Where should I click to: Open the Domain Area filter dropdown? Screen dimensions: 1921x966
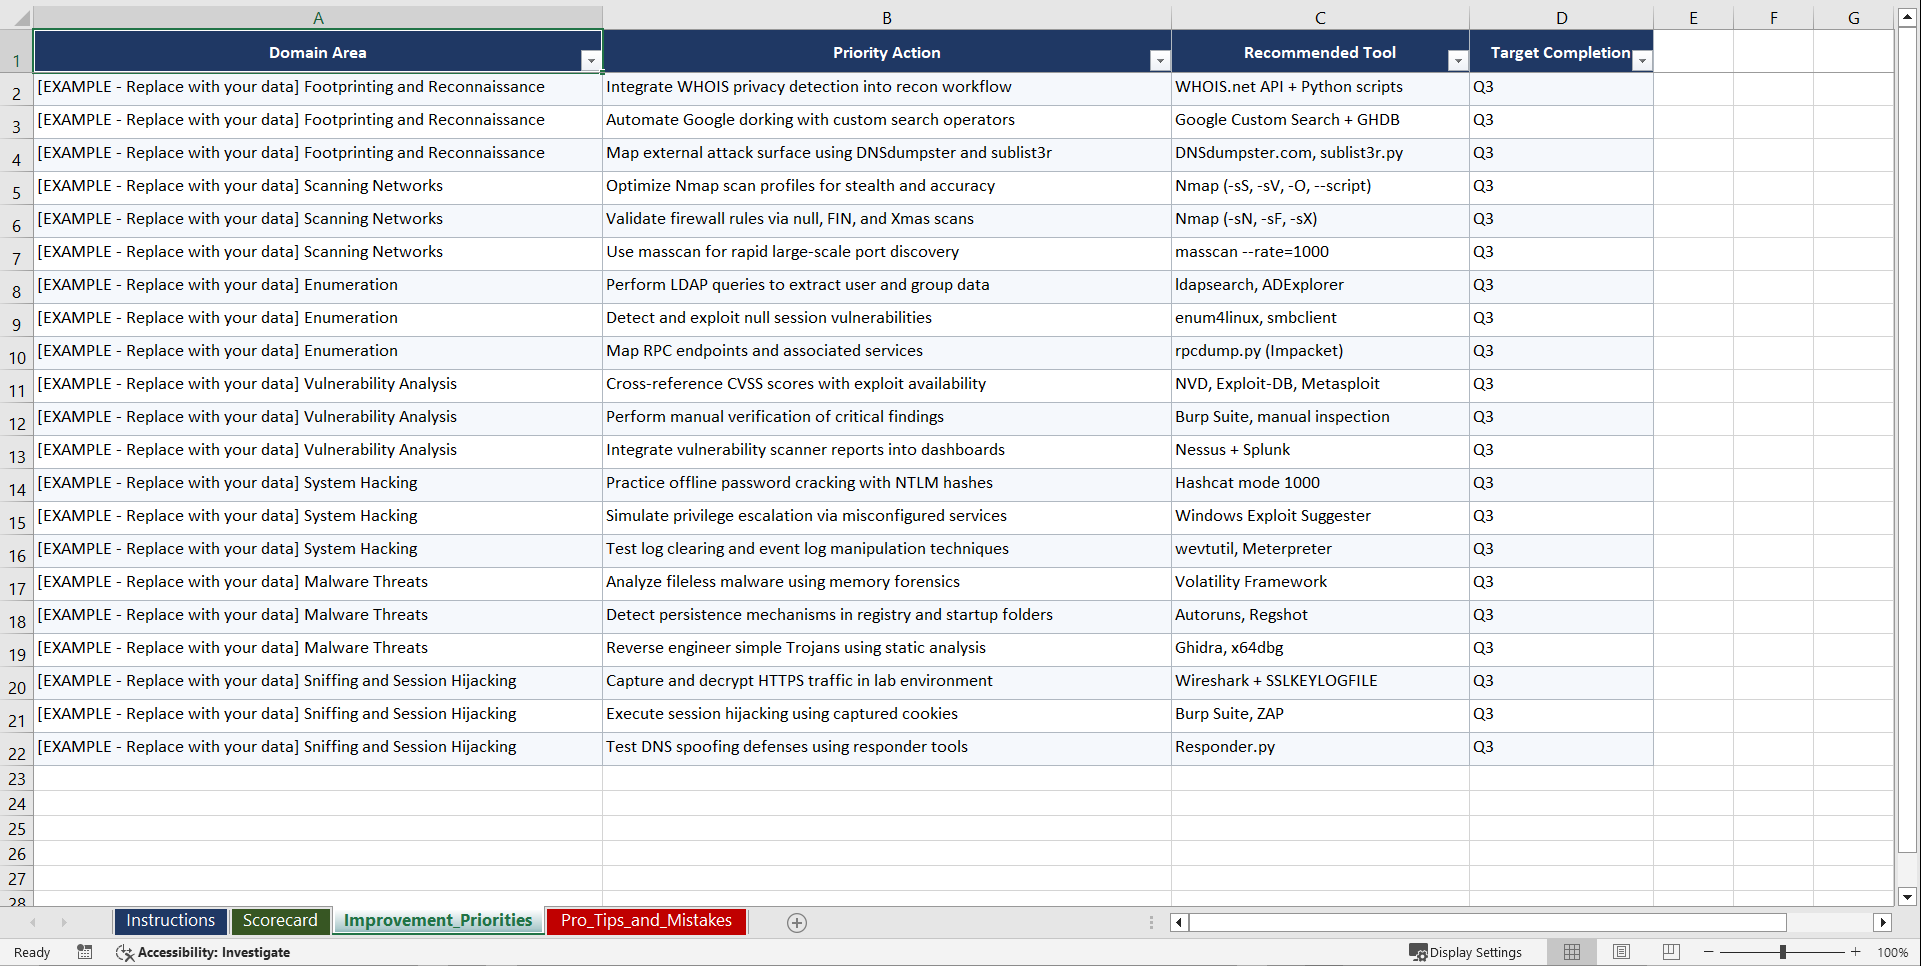point(592,60)
